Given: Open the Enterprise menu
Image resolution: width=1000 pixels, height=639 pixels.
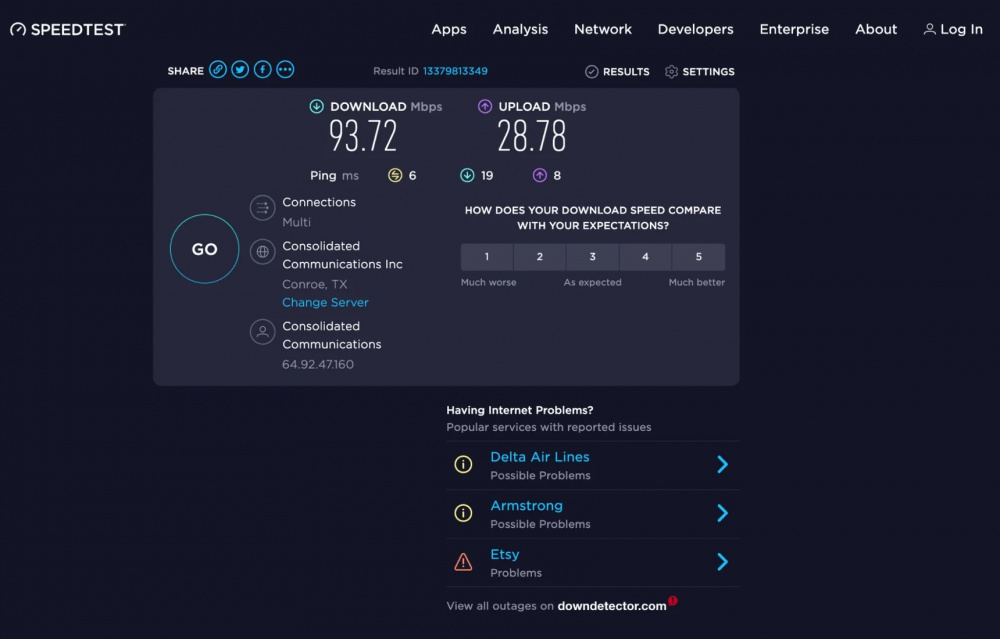Looking at the screenshot, I should point(794,29).
